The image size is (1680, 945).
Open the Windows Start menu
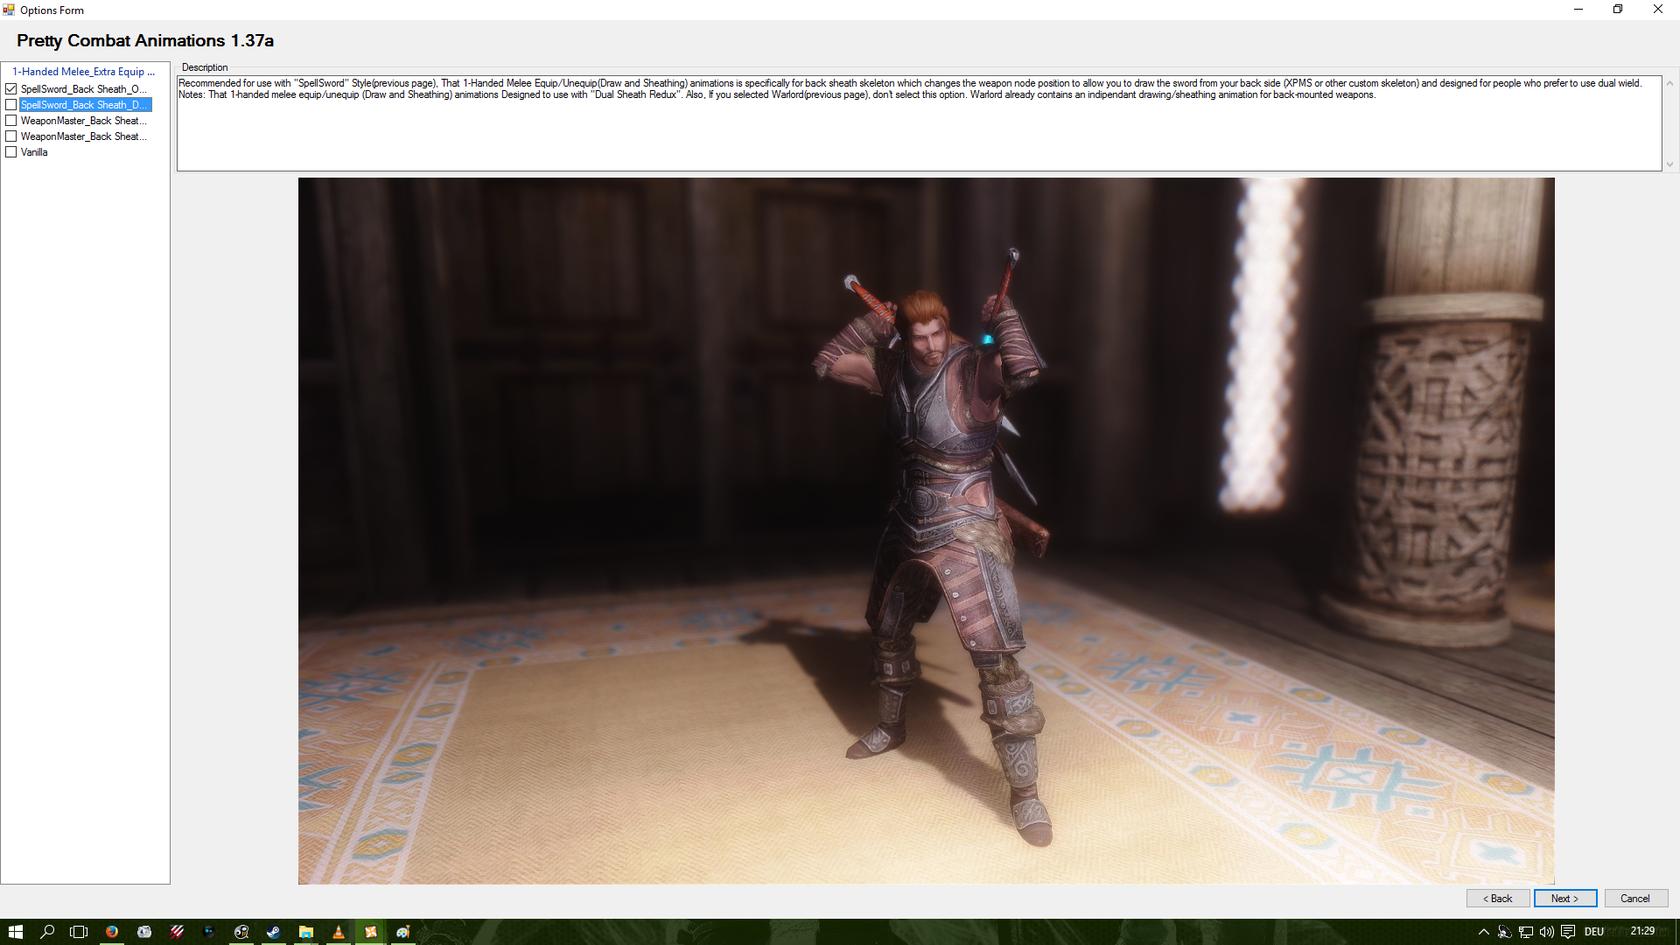[15, 931]
